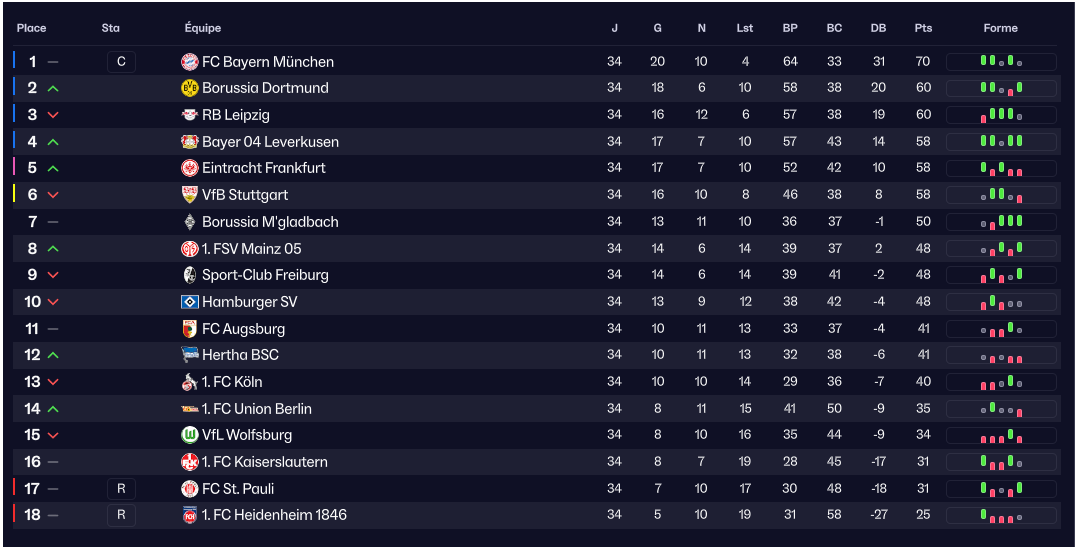
Task: Click the R status badge for St. Pauli
Action: 121,489
